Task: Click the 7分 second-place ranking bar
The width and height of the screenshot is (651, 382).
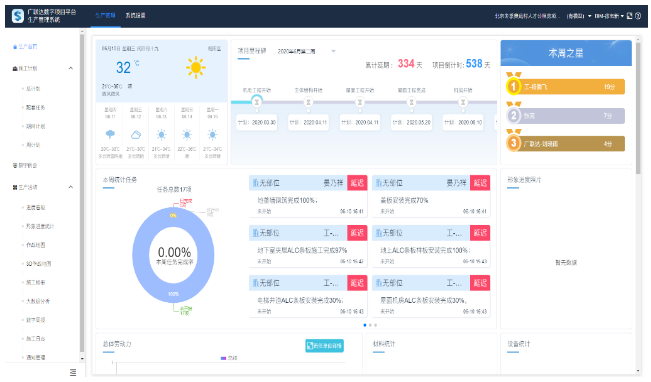Action: (x=571, y=115)
